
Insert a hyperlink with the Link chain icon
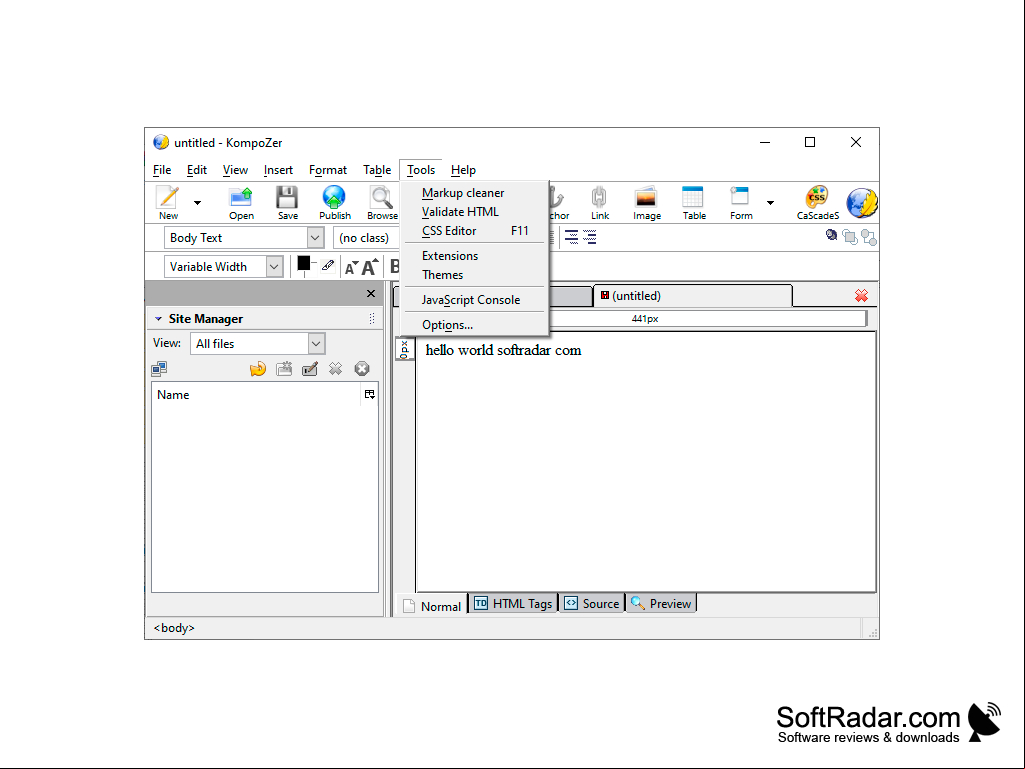599,203
